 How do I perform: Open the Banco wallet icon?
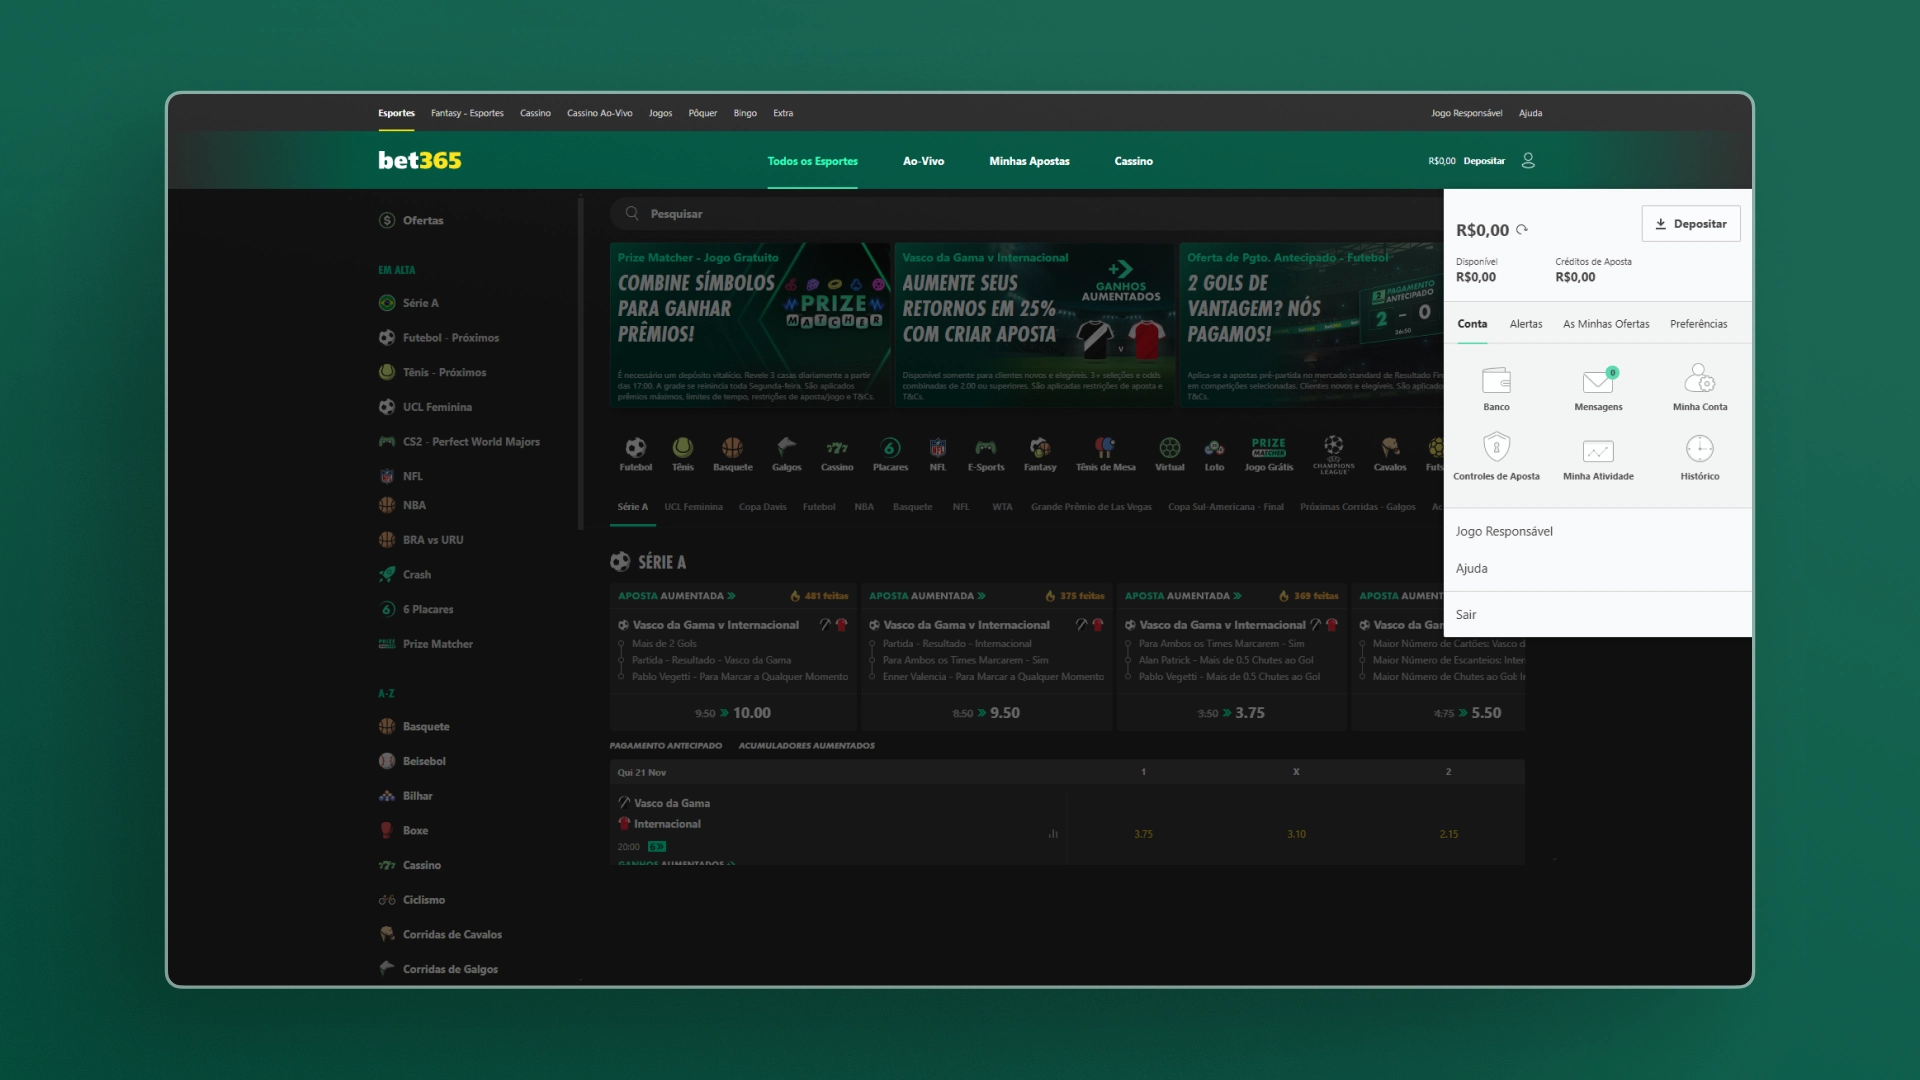pyautogui.click(x=1496, y=381)
